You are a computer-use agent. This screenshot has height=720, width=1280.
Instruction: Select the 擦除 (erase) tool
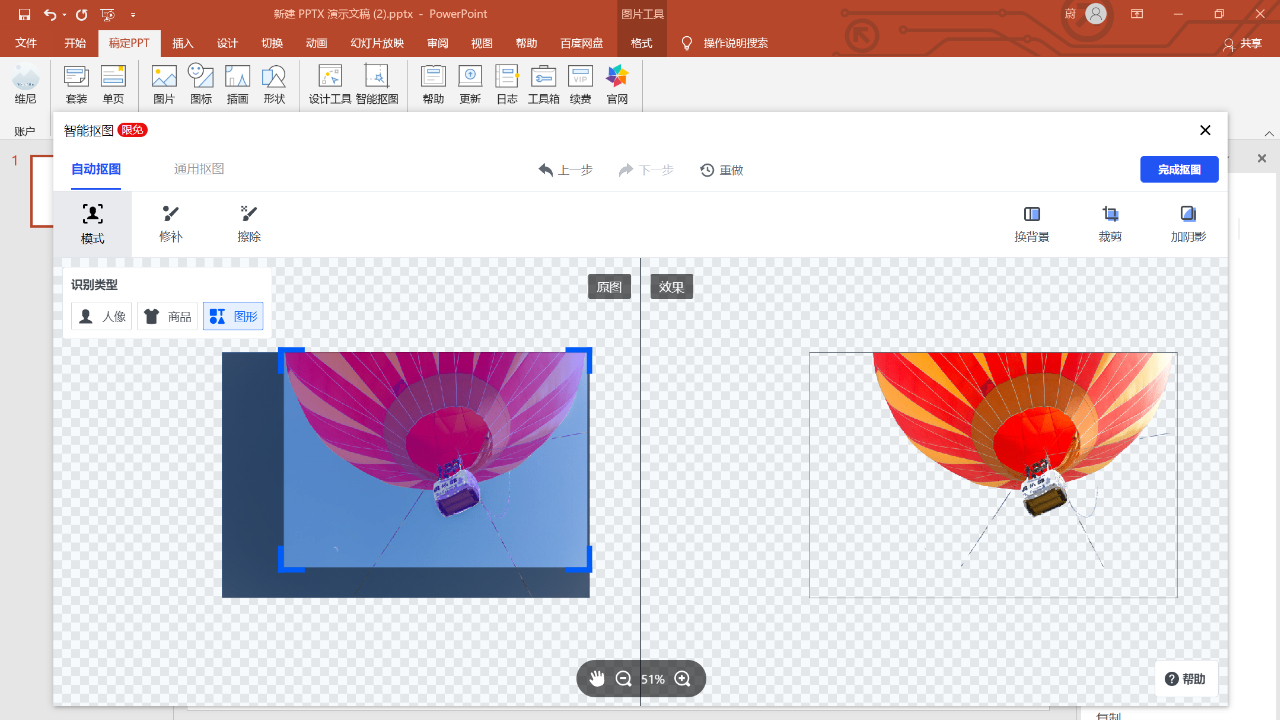(247, 222)
